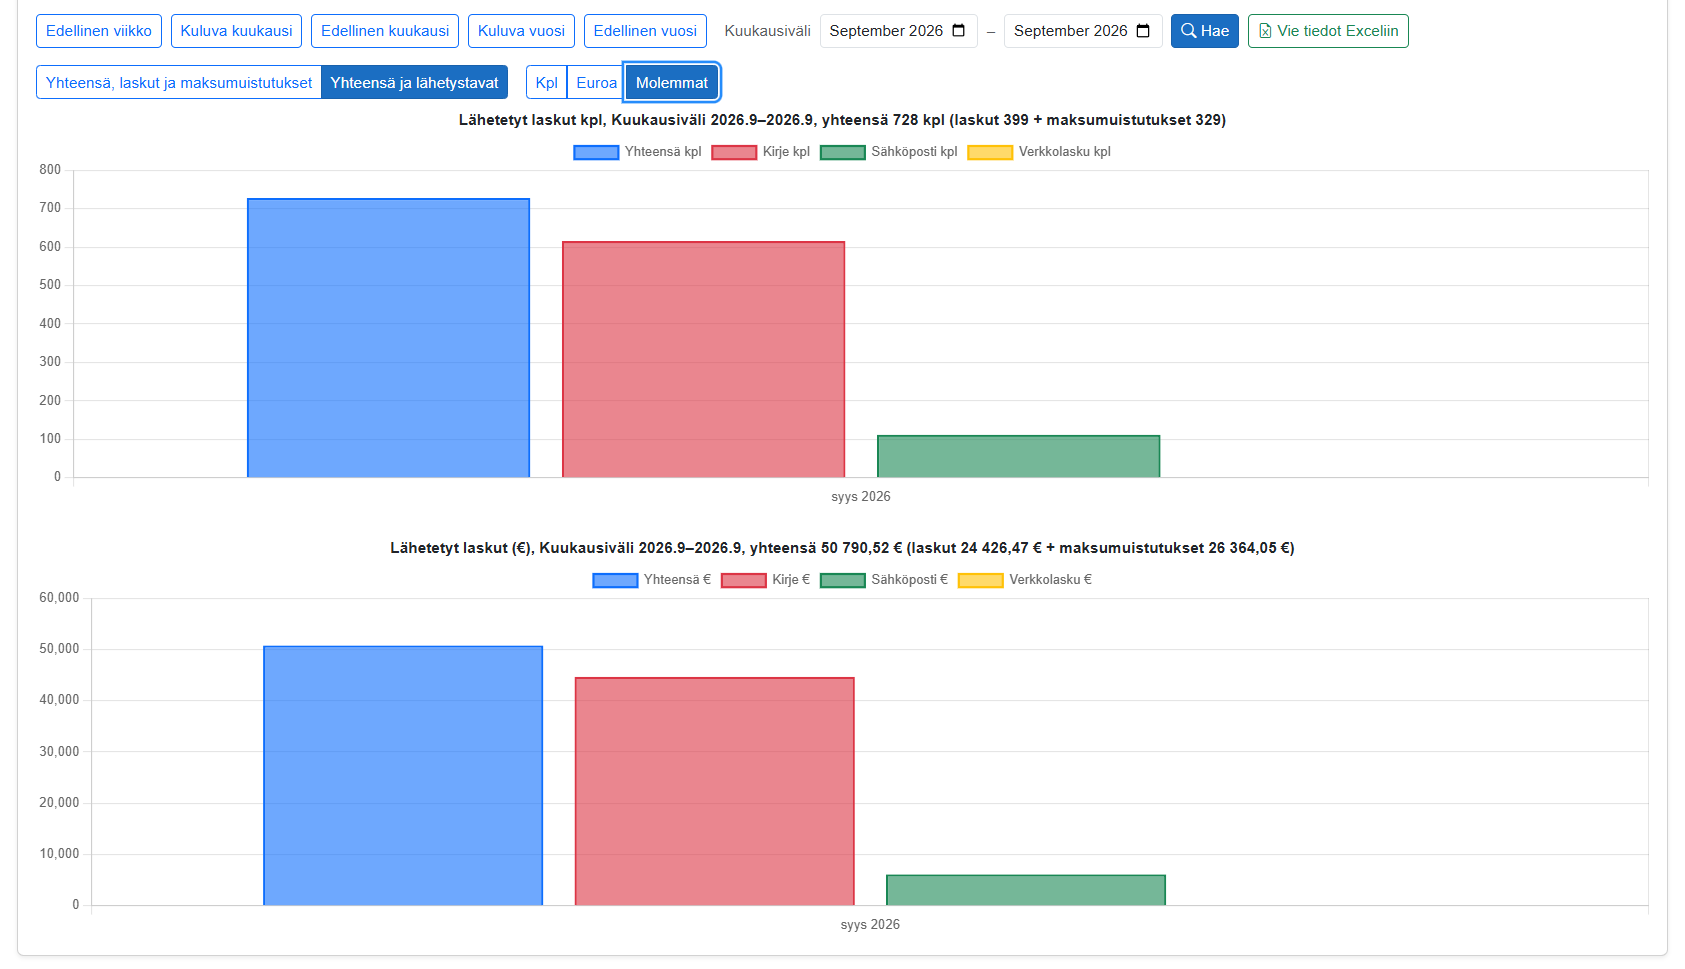This screenshot has width=1685, height=969.
Task: Click the 'Kuukausiväli' label
Action: tap(767, 31)
